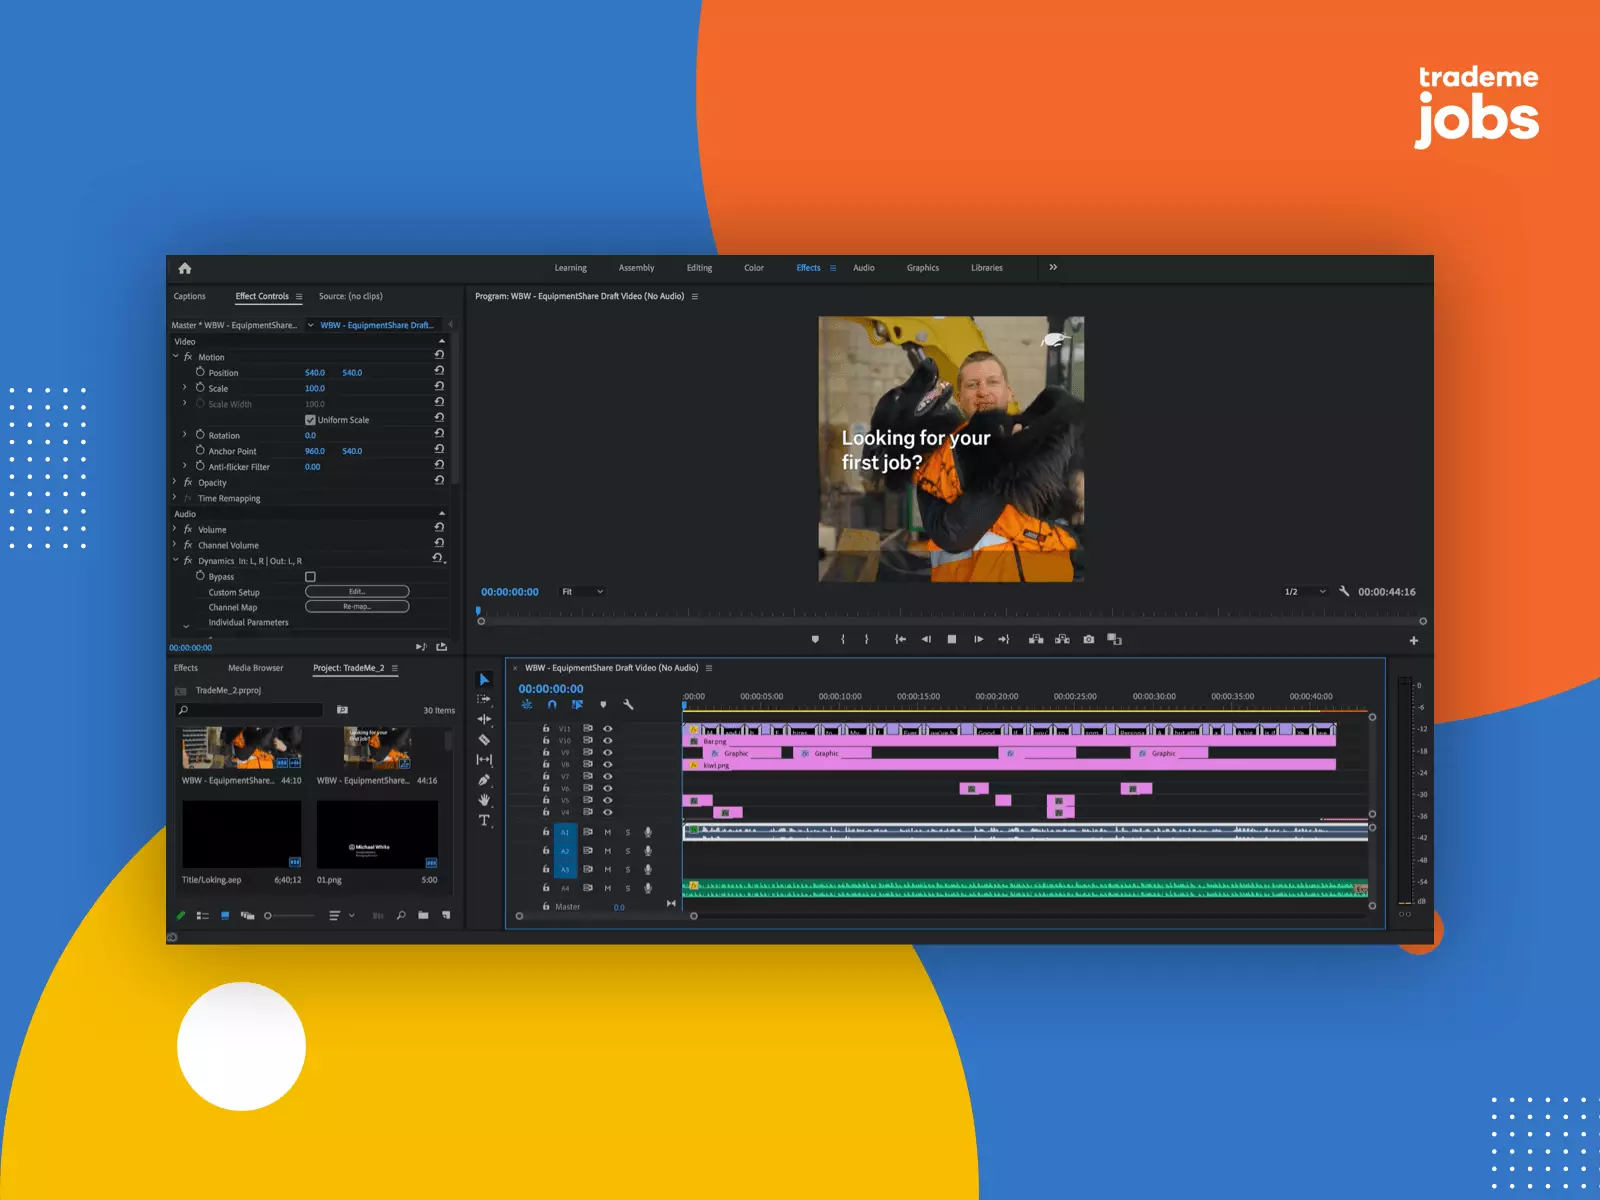Open program monitor wrench settings
Screen dimensions: 1600x1200
(x=1344, y=591)
